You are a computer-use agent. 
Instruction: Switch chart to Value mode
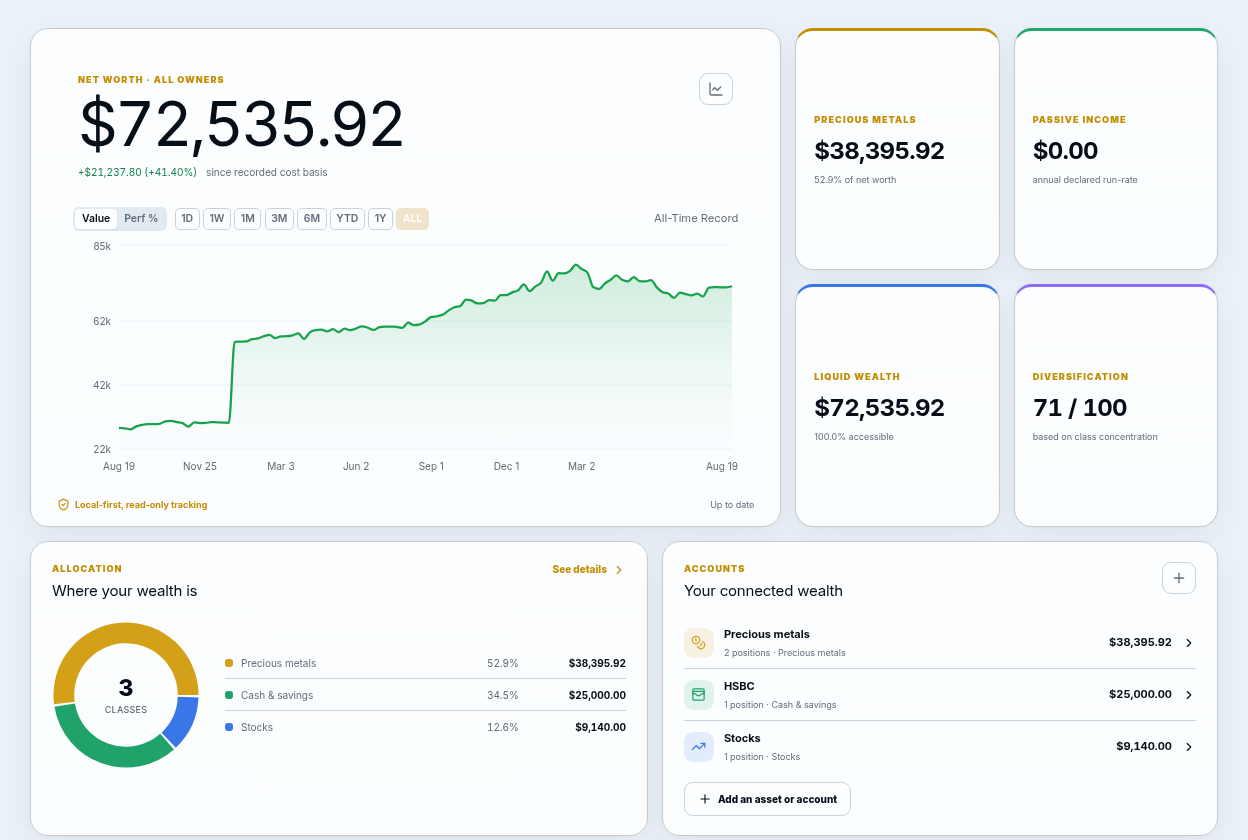click(96, 218)
